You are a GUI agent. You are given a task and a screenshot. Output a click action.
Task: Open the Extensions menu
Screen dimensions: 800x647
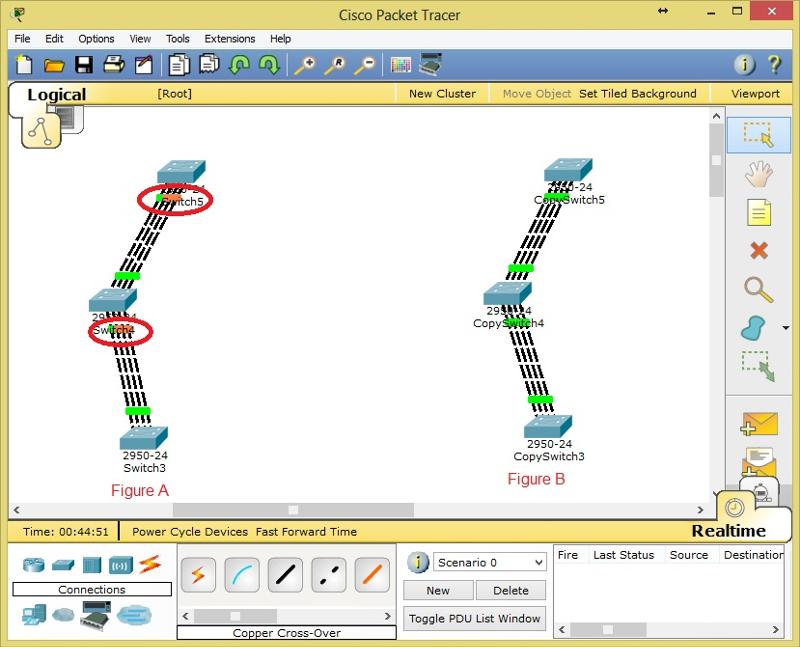pos(230,39)
